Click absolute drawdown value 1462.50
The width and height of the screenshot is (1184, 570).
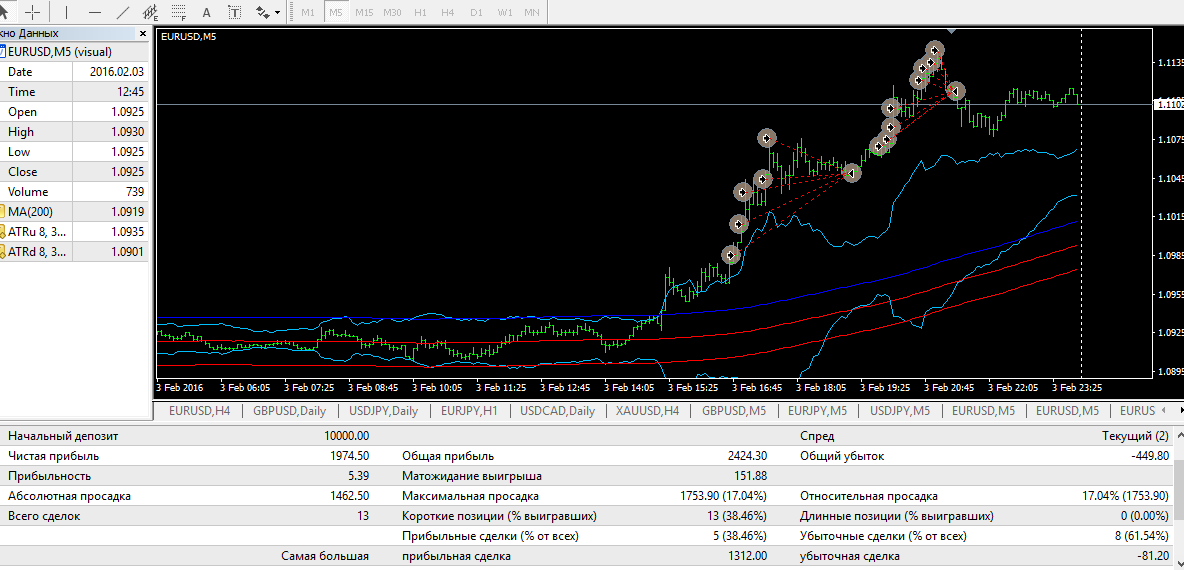350,497
